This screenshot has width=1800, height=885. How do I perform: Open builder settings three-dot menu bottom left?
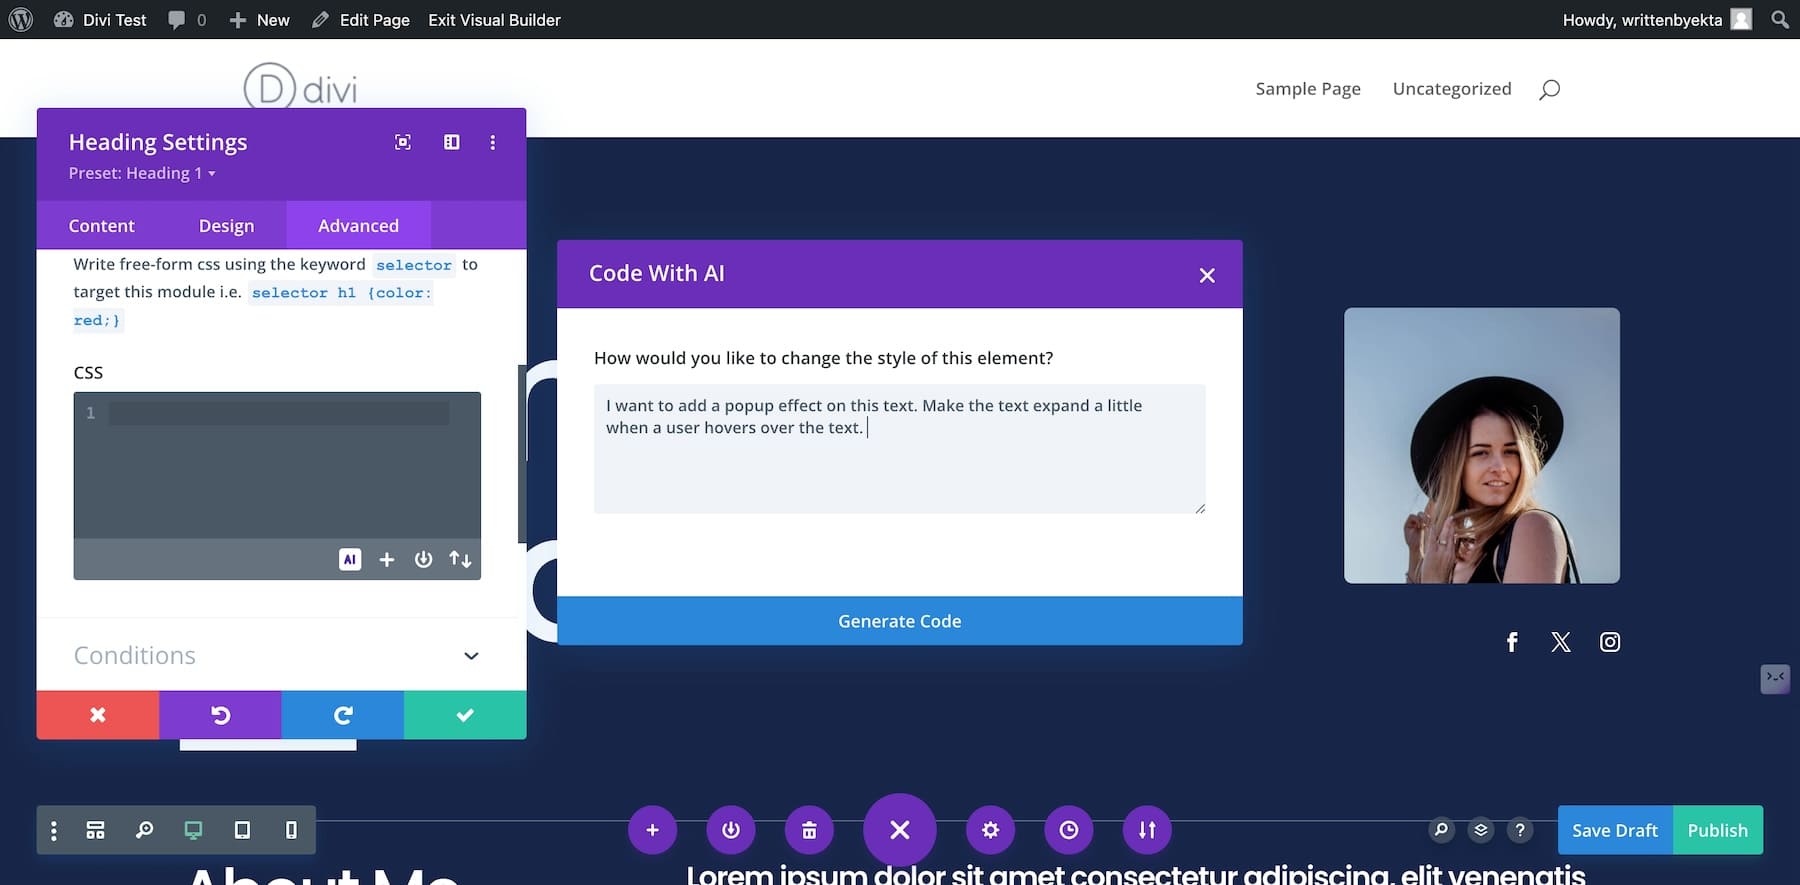54,830
